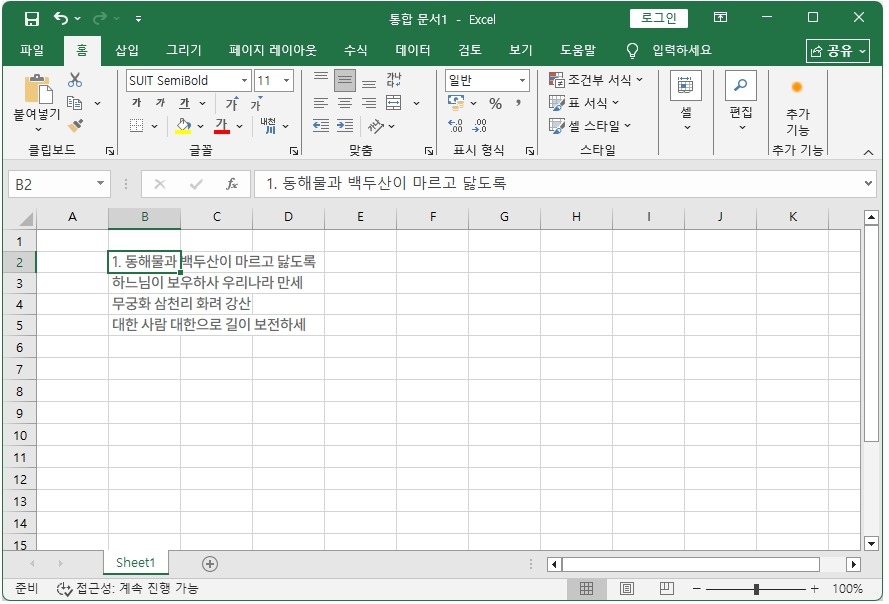This screenshot has width=889, height=604.
Task: Click the 로그인 button
Action: (659, 18)
